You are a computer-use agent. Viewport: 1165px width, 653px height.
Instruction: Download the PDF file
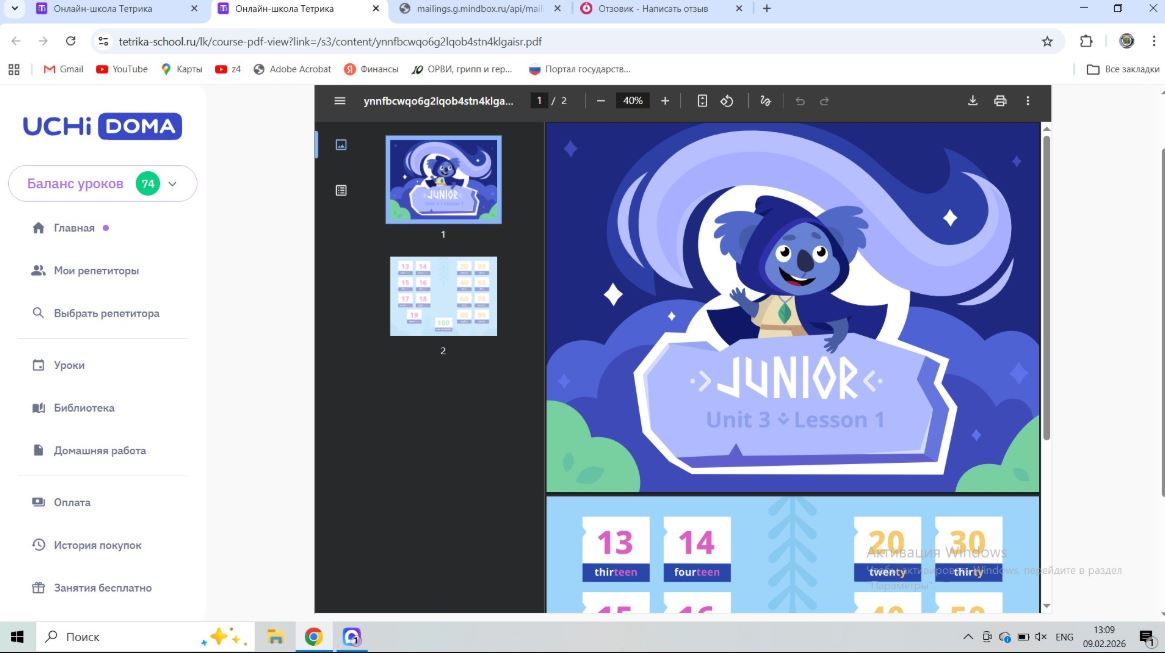972,101
